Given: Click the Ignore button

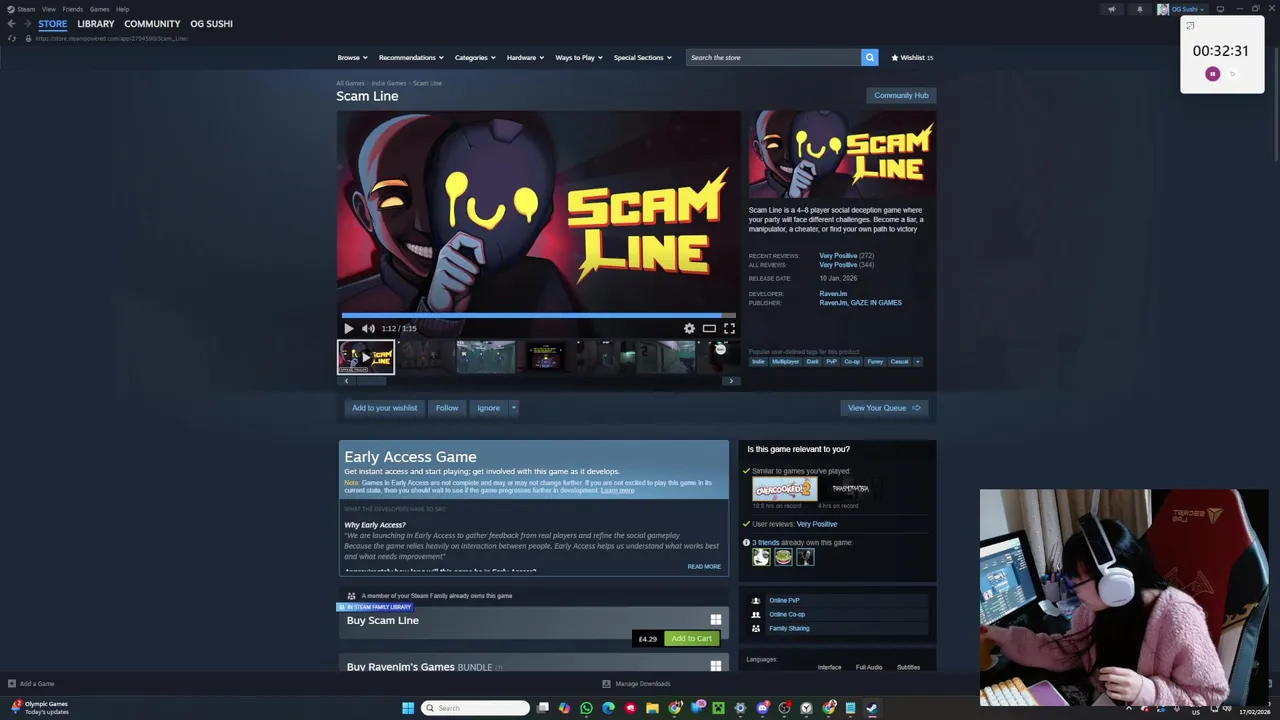Looking at the screenshot, I should coord(488,408).
